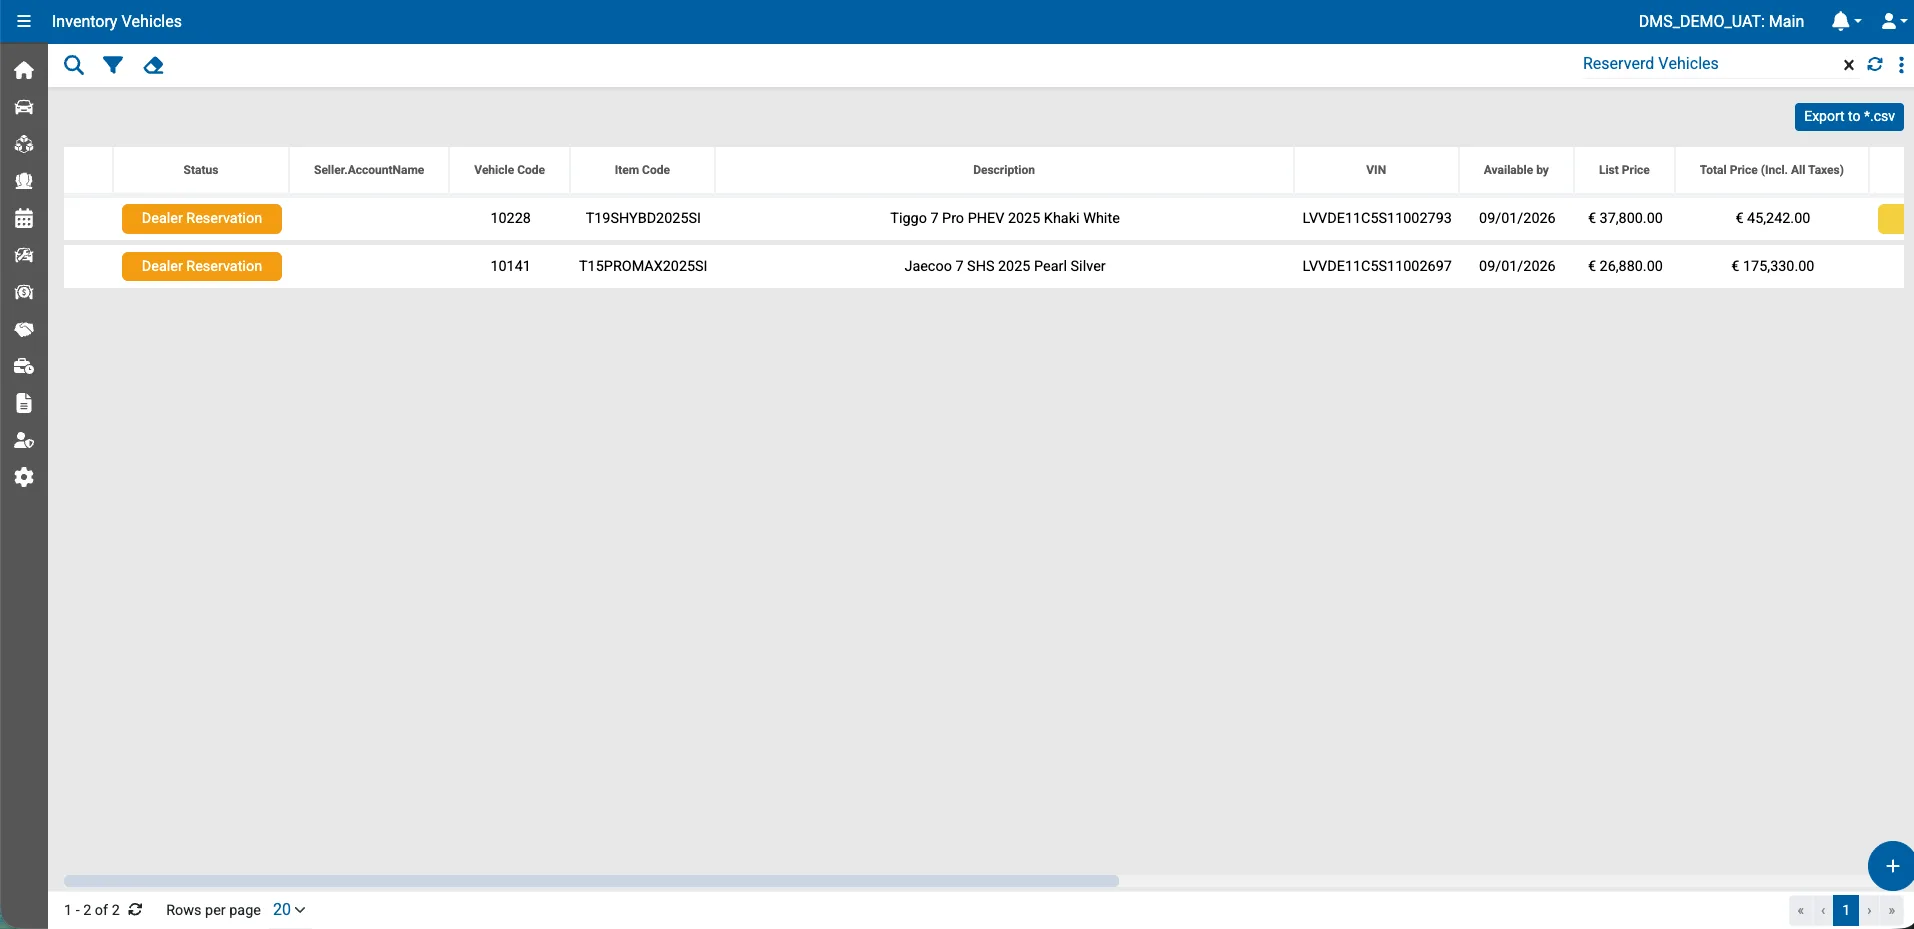Sort by Vehicle Code column header
The width and height of the screenshot is (1914, 929).
(510, 170)
